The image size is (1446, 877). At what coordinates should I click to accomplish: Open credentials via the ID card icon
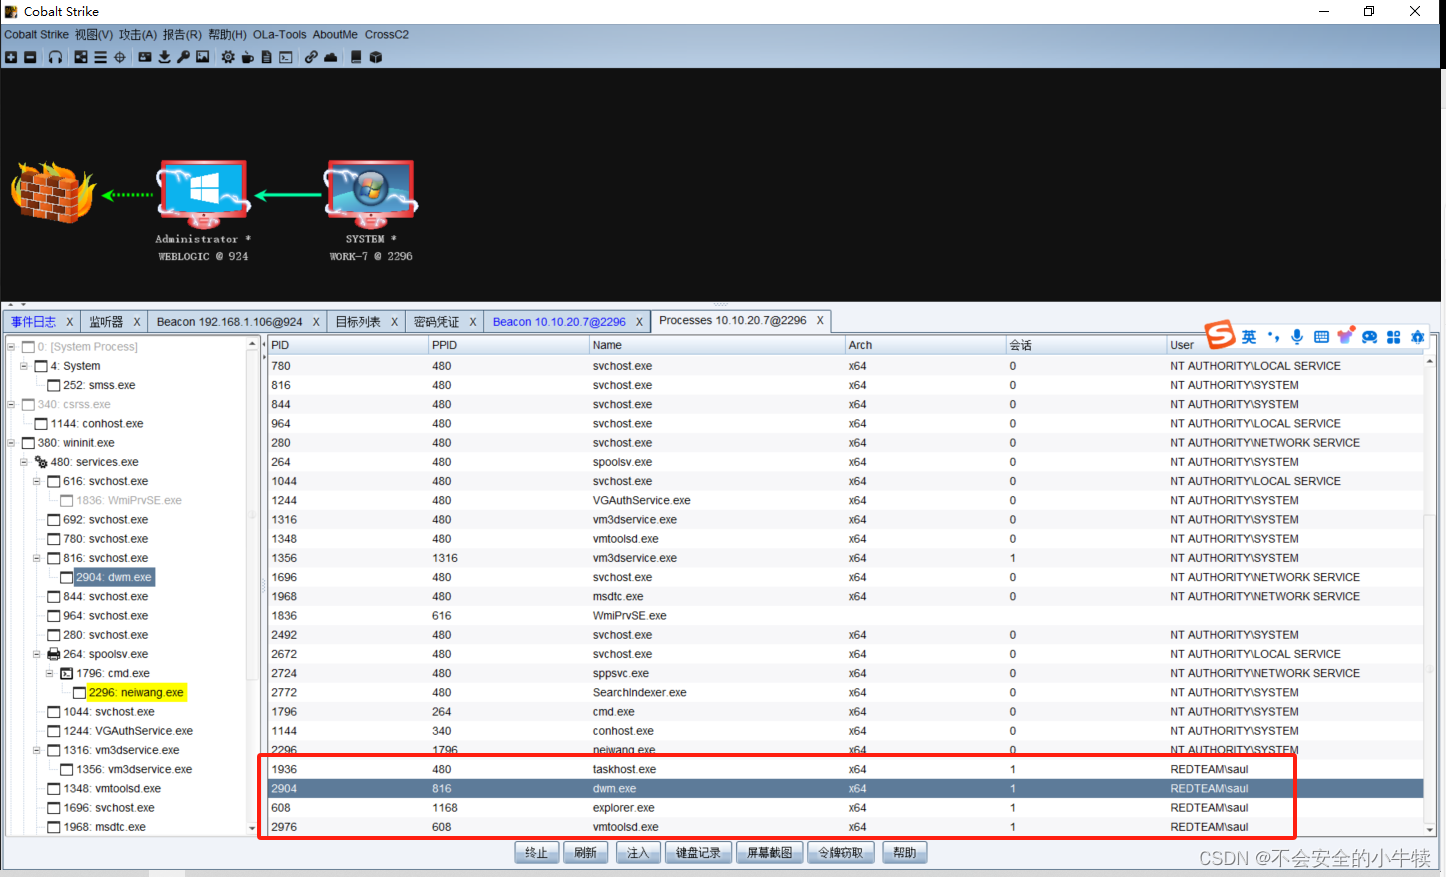pos(145,57)
